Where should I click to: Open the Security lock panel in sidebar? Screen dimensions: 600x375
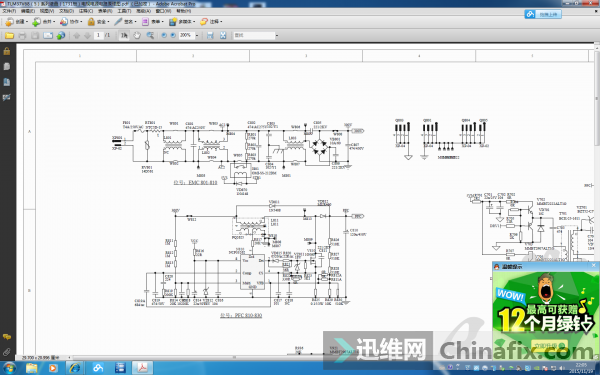(x=7, y=51)
